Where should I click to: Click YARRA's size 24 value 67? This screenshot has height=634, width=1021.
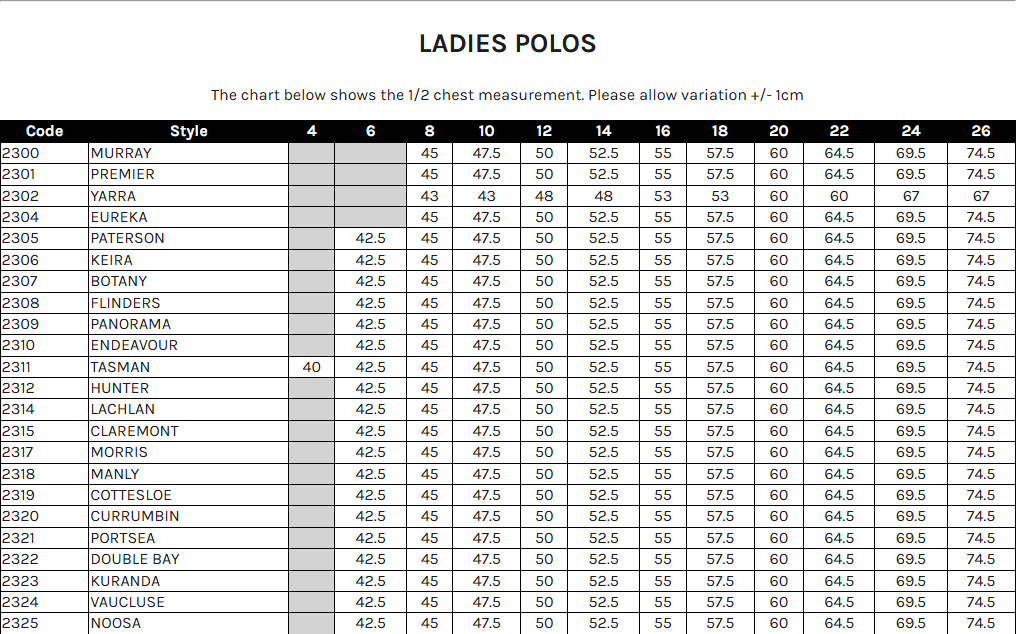[x=910, y=196]
